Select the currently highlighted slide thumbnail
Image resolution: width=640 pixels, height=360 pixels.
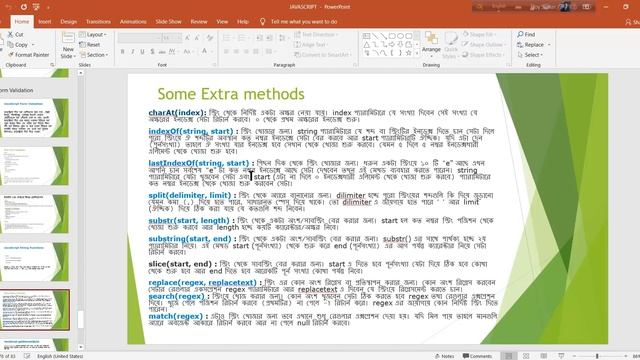pos(34,310)
